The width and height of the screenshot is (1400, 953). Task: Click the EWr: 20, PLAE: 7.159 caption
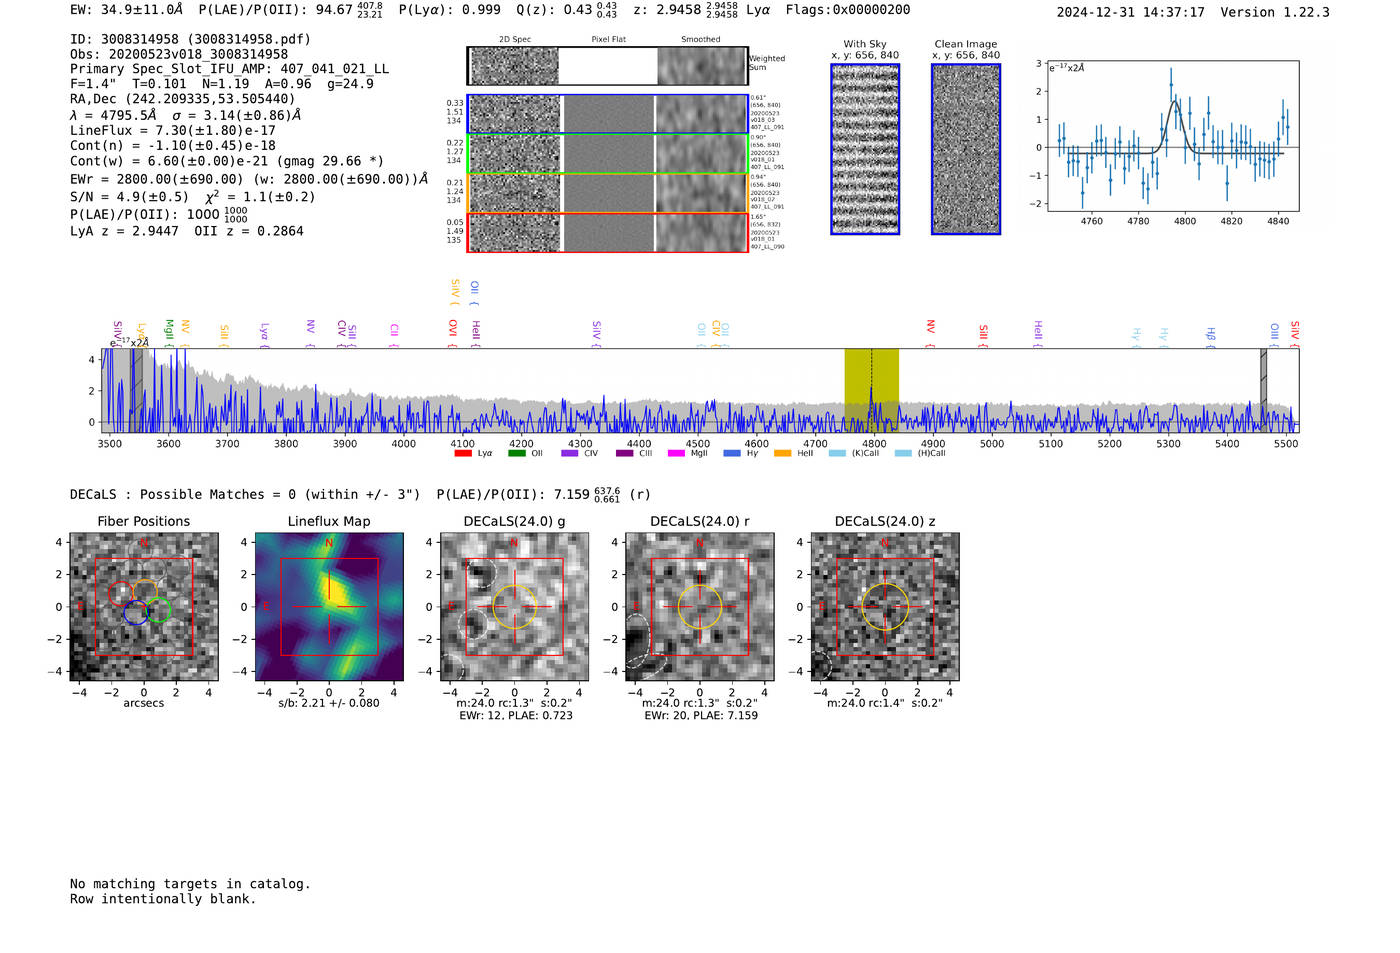[701, 716]
